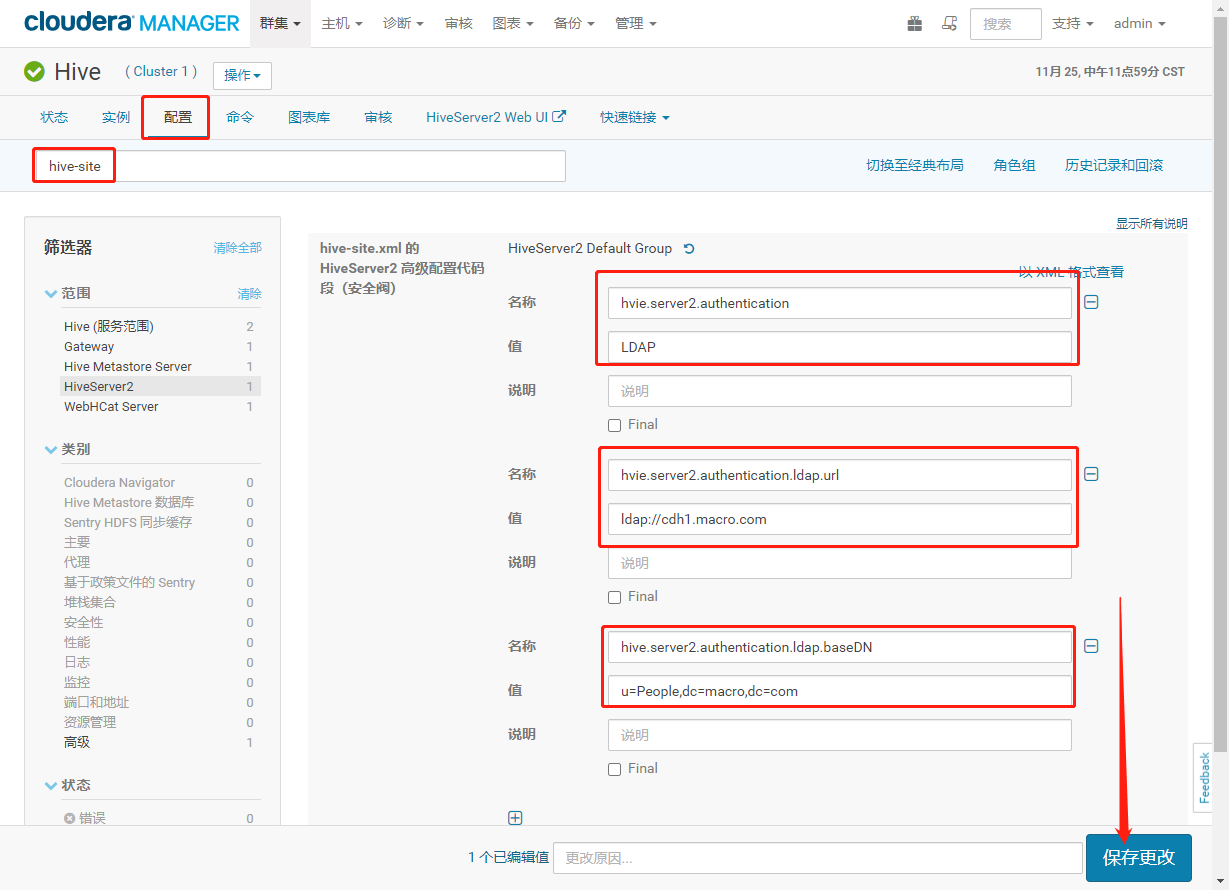Open 历史记录和回滚 link
The height and width of the screenshot is (890, 1229).
point(1114,165)
